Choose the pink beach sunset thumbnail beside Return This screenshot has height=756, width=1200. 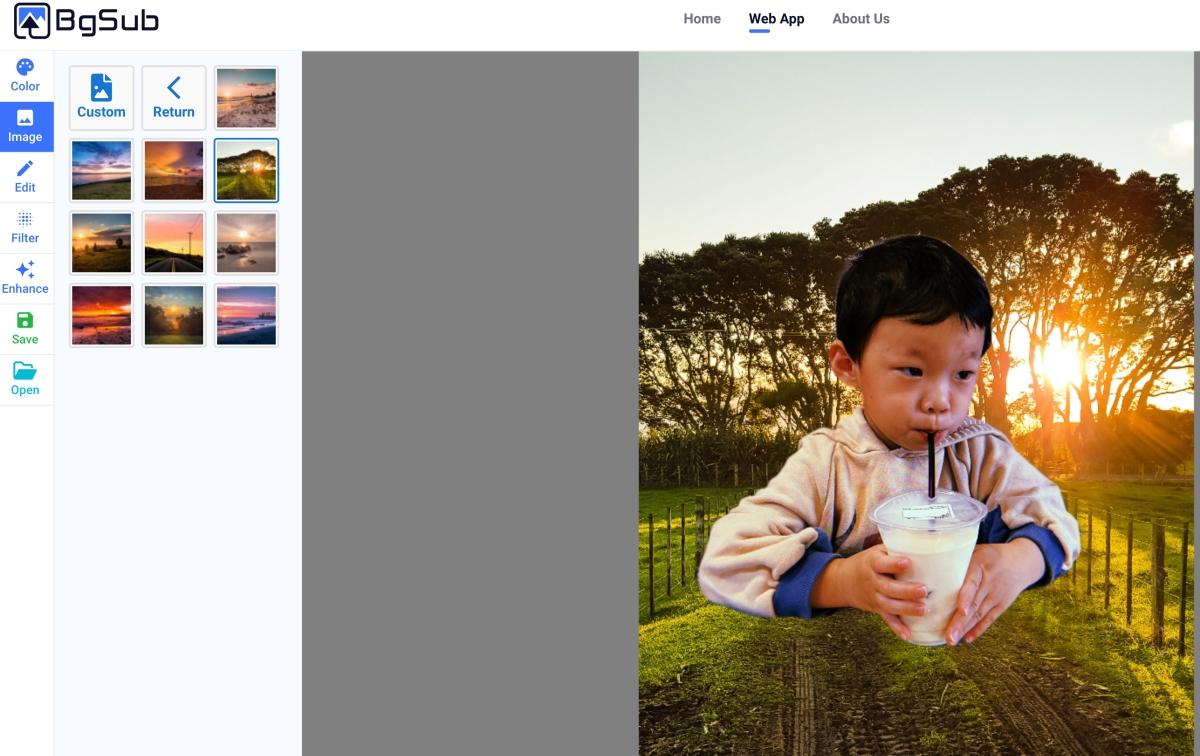(x=246, y=98)
